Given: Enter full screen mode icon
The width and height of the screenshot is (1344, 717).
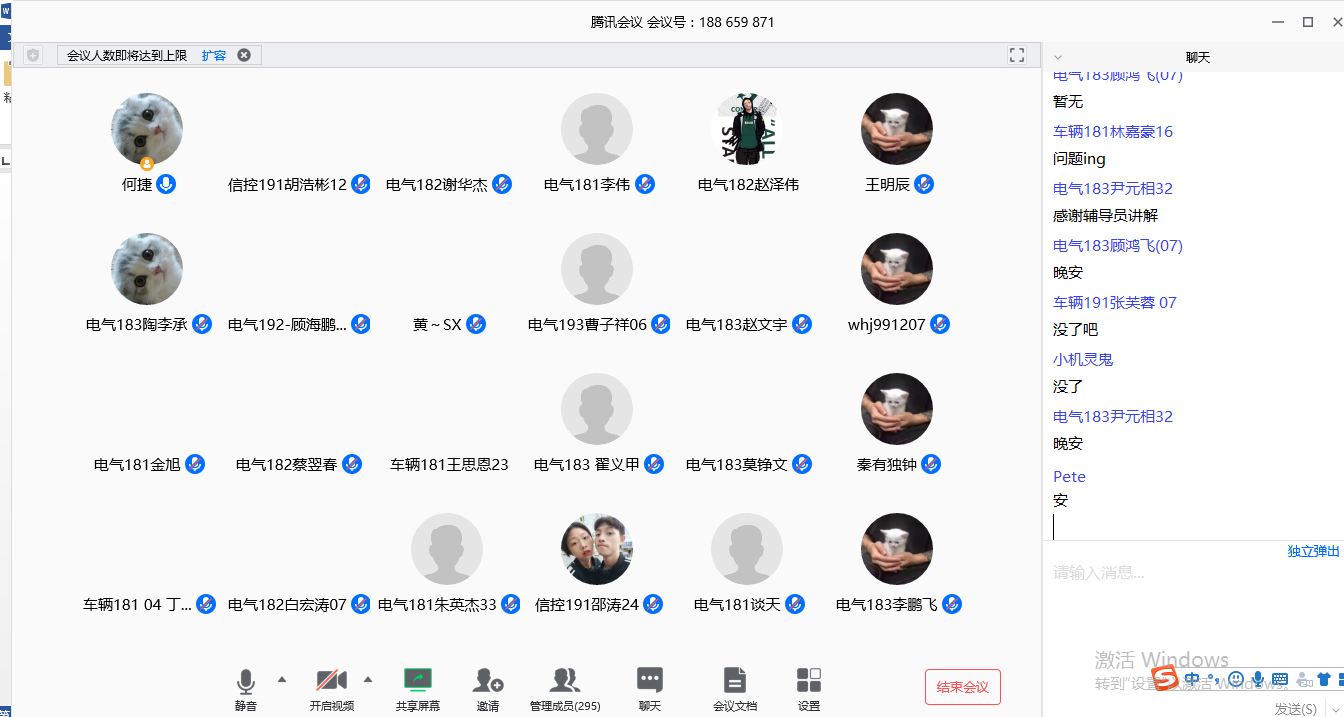Looking at the screenshot, I should point(1017,55).
